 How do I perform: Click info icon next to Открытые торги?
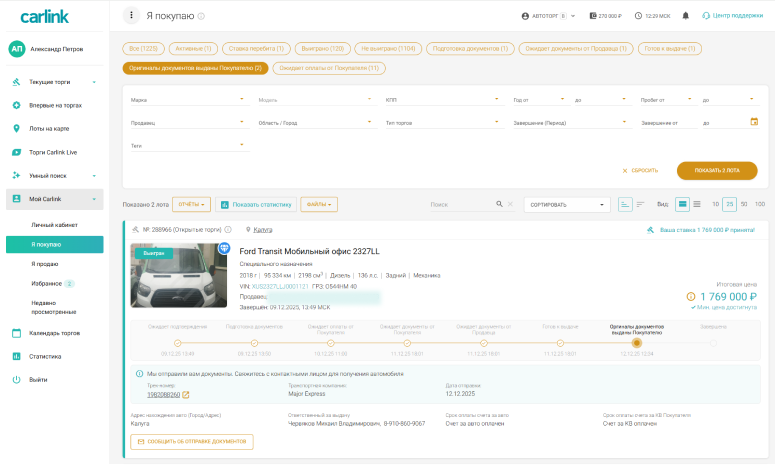pos(225,230)
